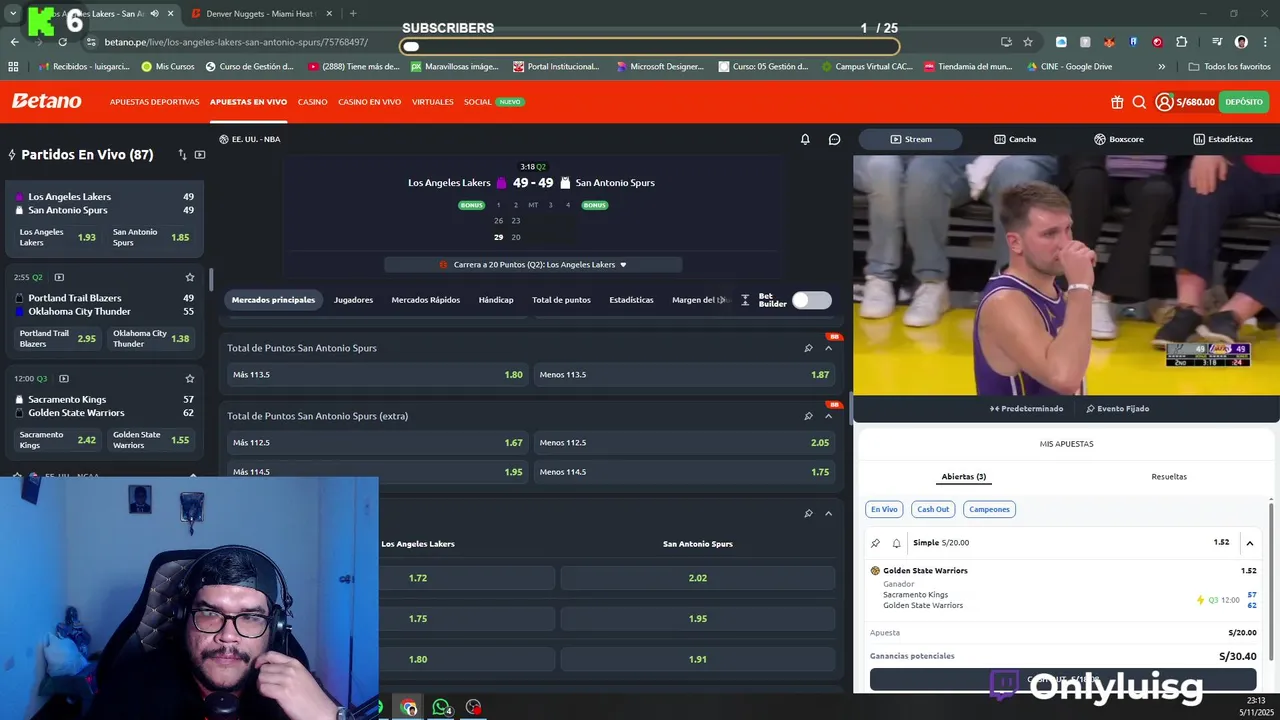Click the green DEPÓSITO button
Viewport: 1280px width, 720px height.
1244,102
